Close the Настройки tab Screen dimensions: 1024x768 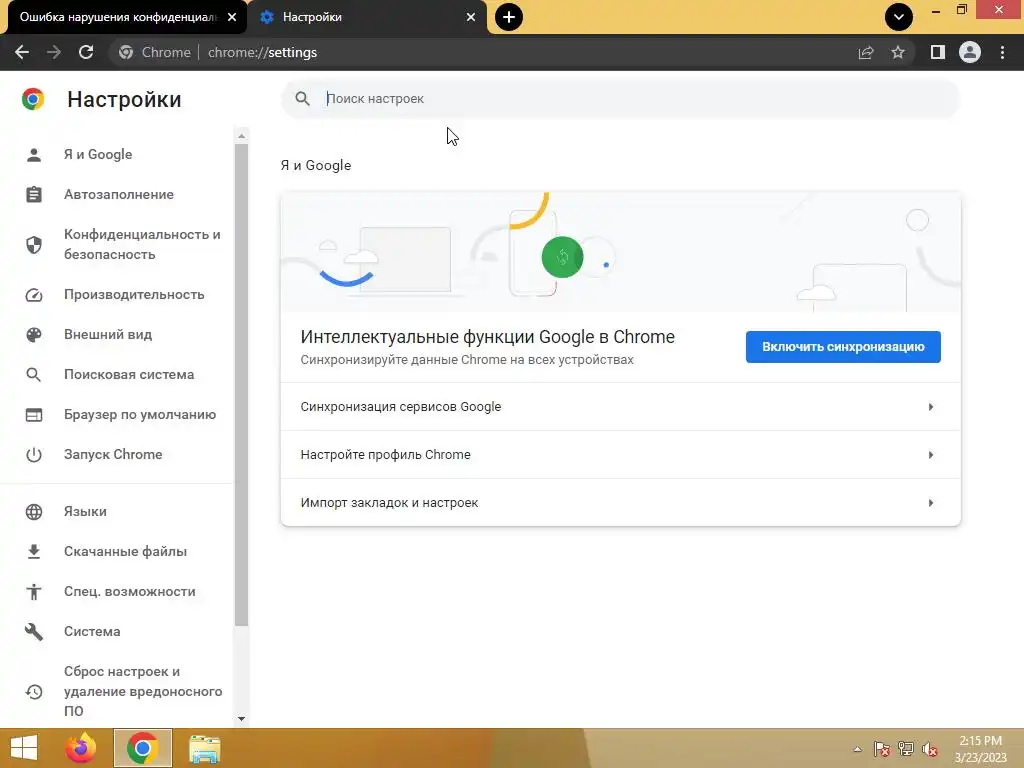[x=471, y=17]
